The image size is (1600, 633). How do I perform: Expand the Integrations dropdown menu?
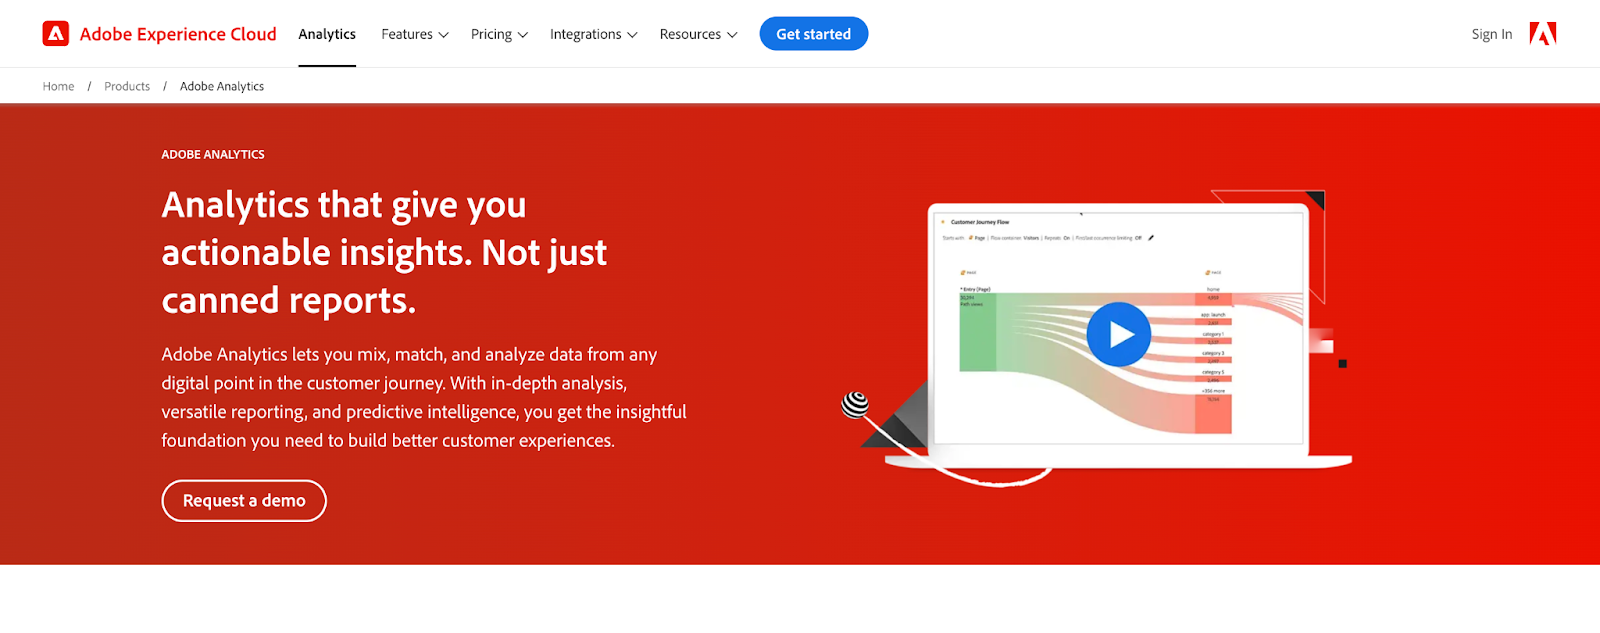click(x=593, y=34)
